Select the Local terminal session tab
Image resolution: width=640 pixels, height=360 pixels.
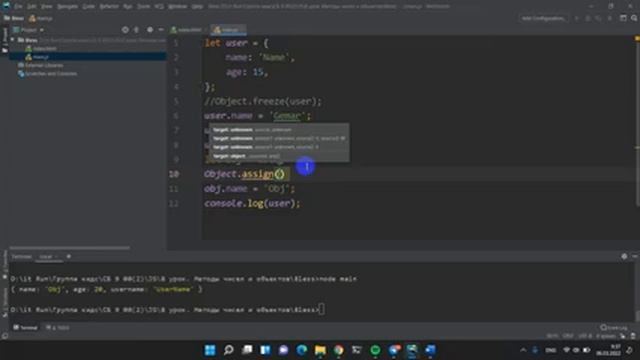click(x=48, y=257)
